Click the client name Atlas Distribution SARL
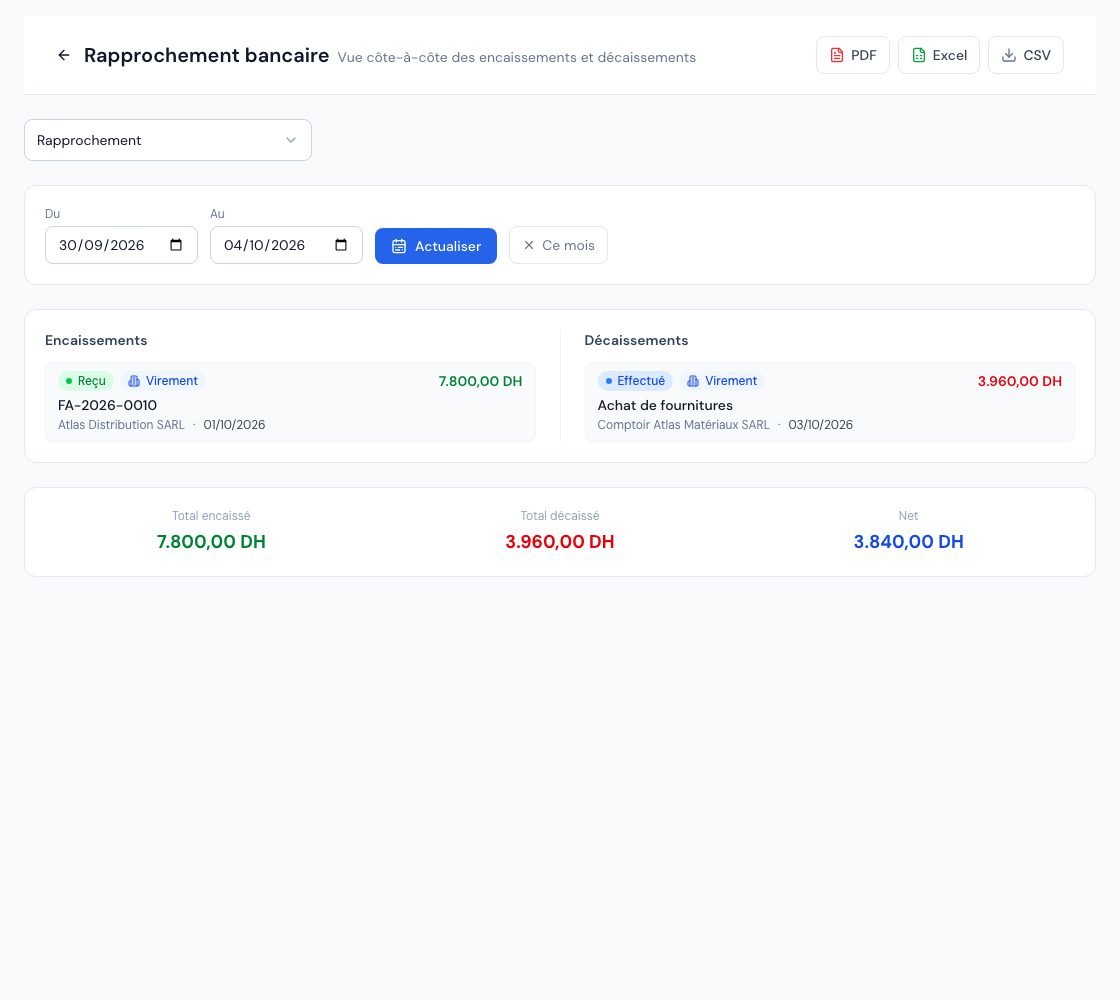The image size is (1120, 1000). [121, 425]
